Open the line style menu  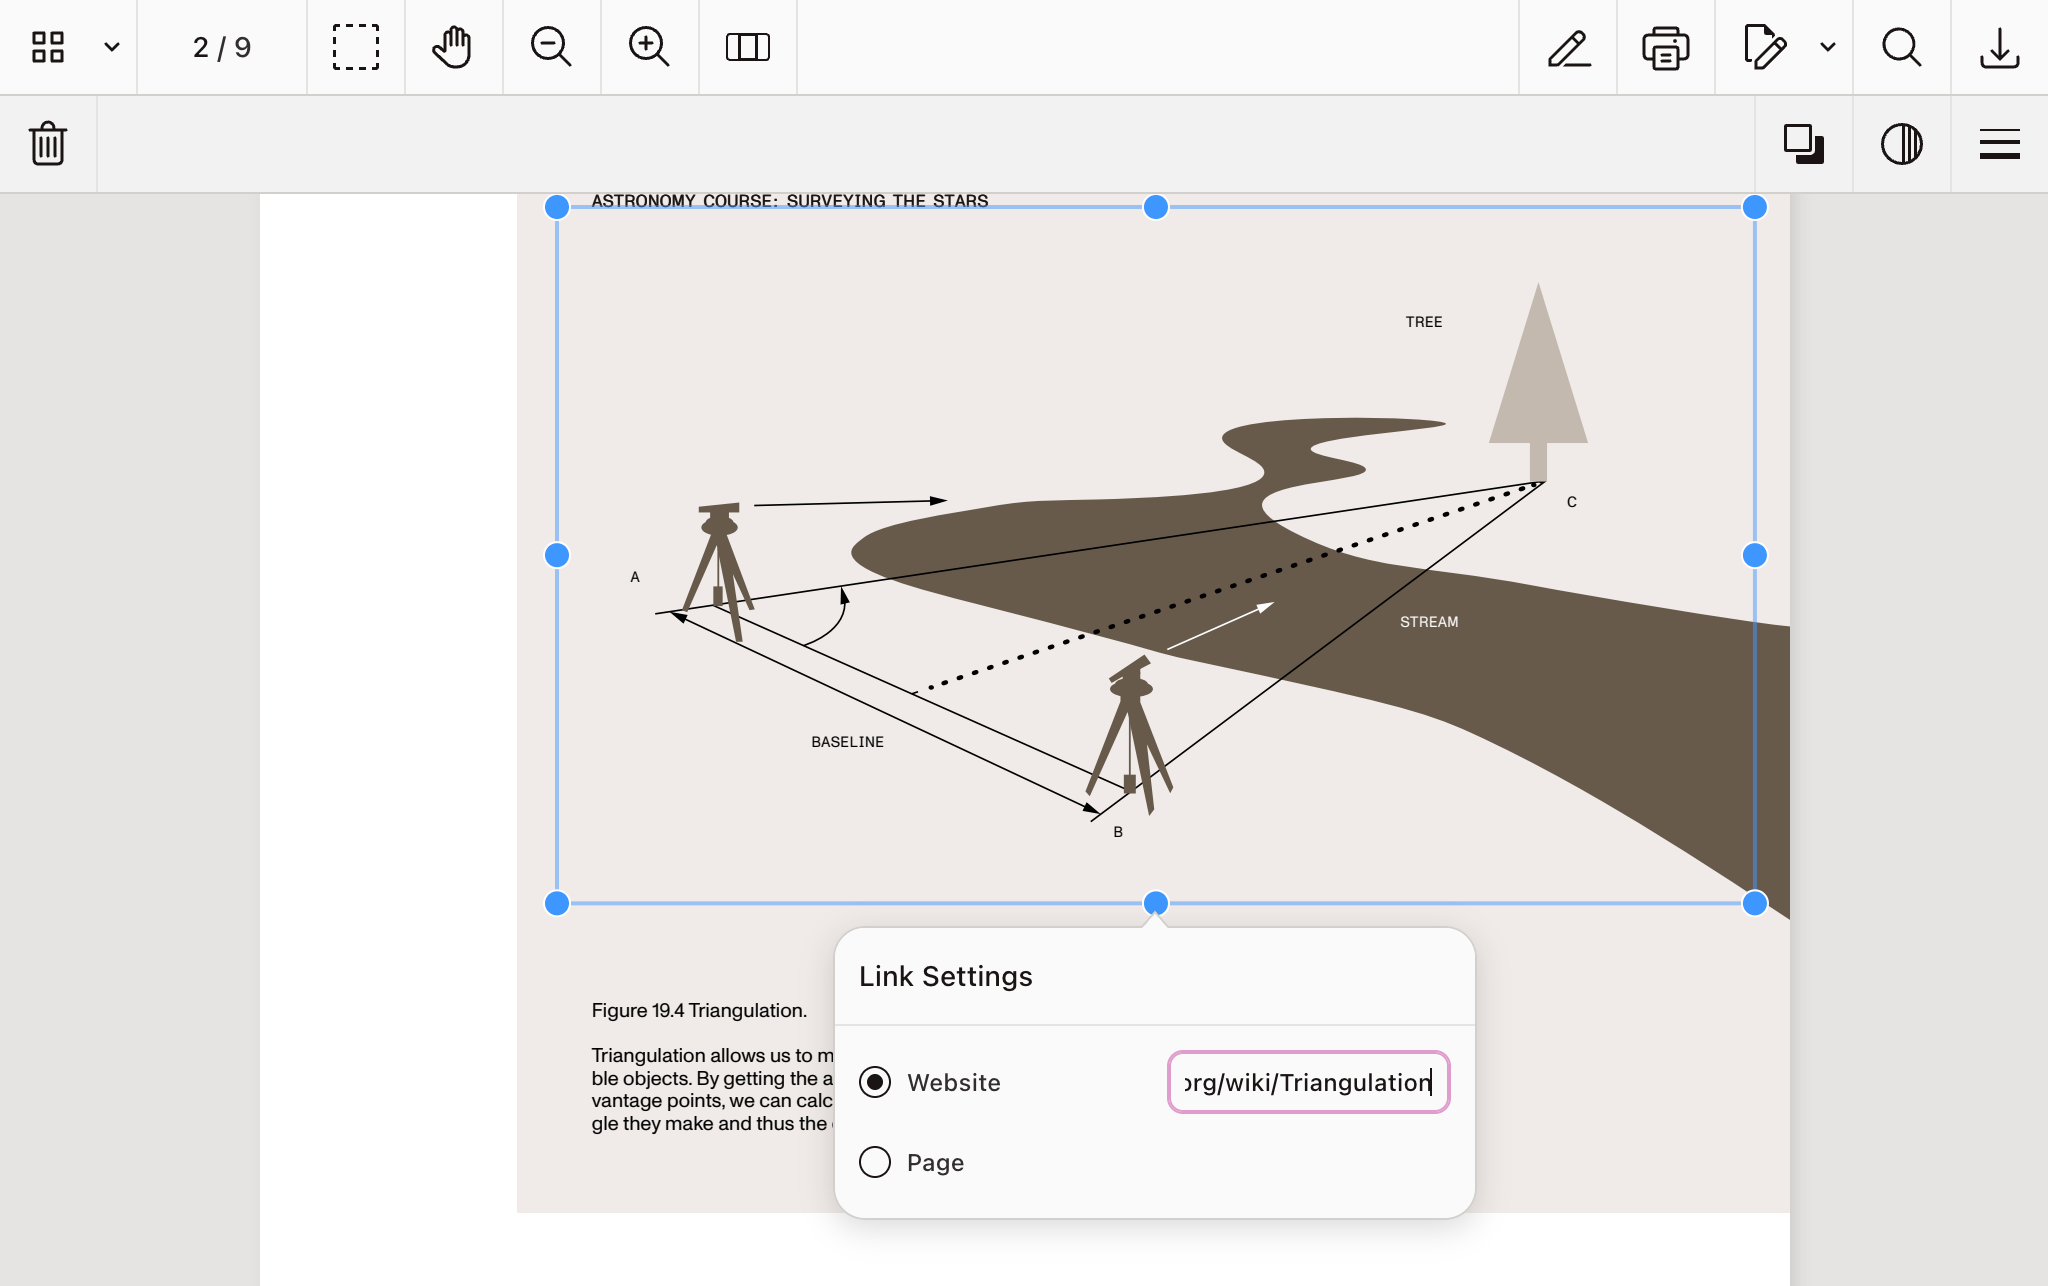click(x=1999, y=144)
